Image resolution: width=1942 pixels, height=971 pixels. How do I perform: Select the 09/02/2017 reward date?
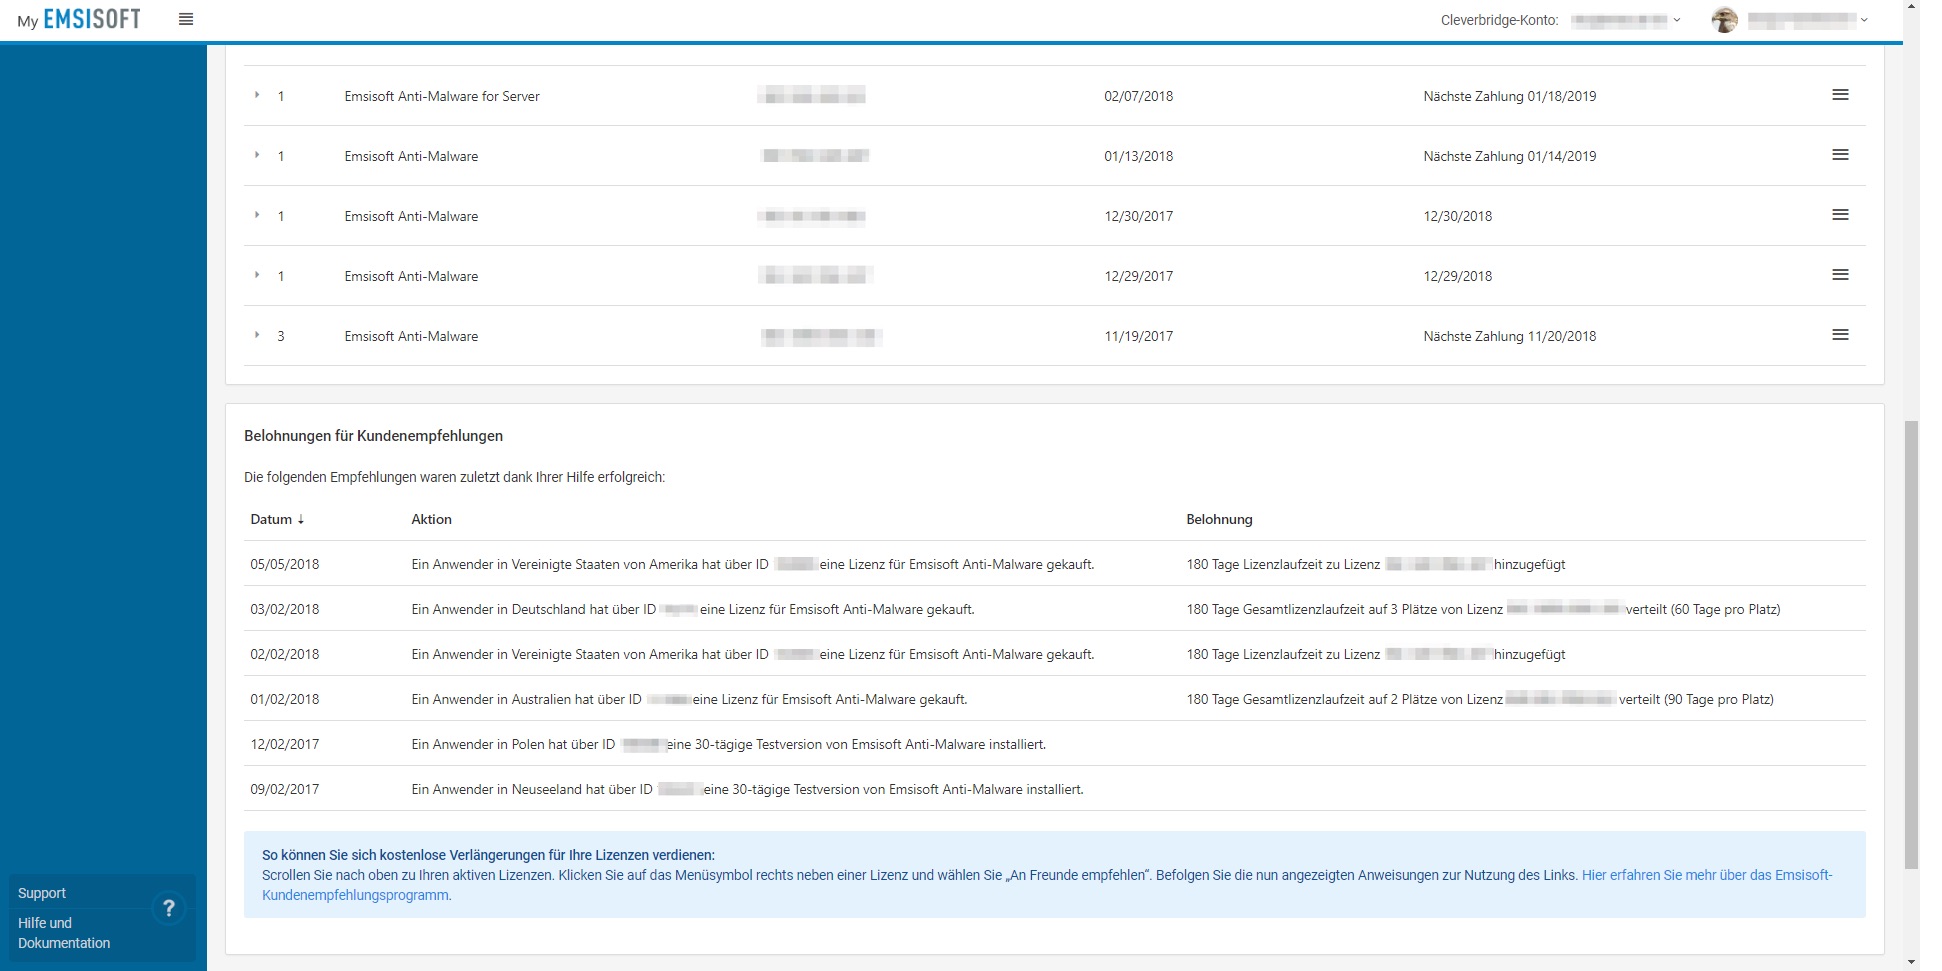click(285, 789)
